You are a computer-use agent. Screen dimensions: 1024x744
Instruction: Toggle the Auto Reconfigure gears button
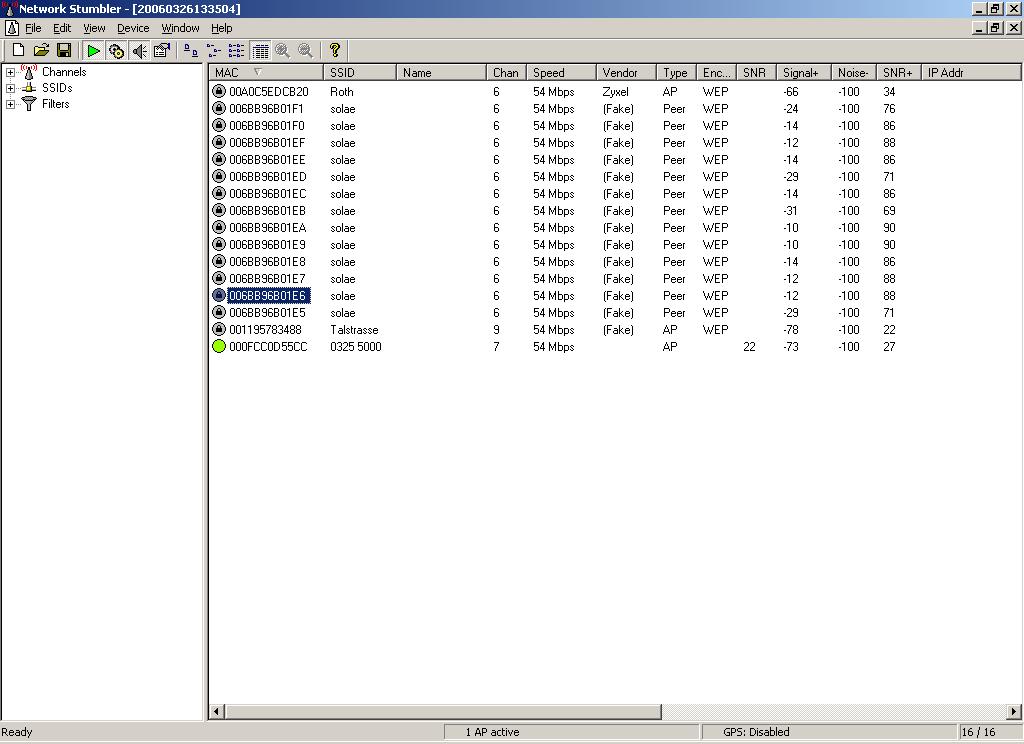(116, 50)
